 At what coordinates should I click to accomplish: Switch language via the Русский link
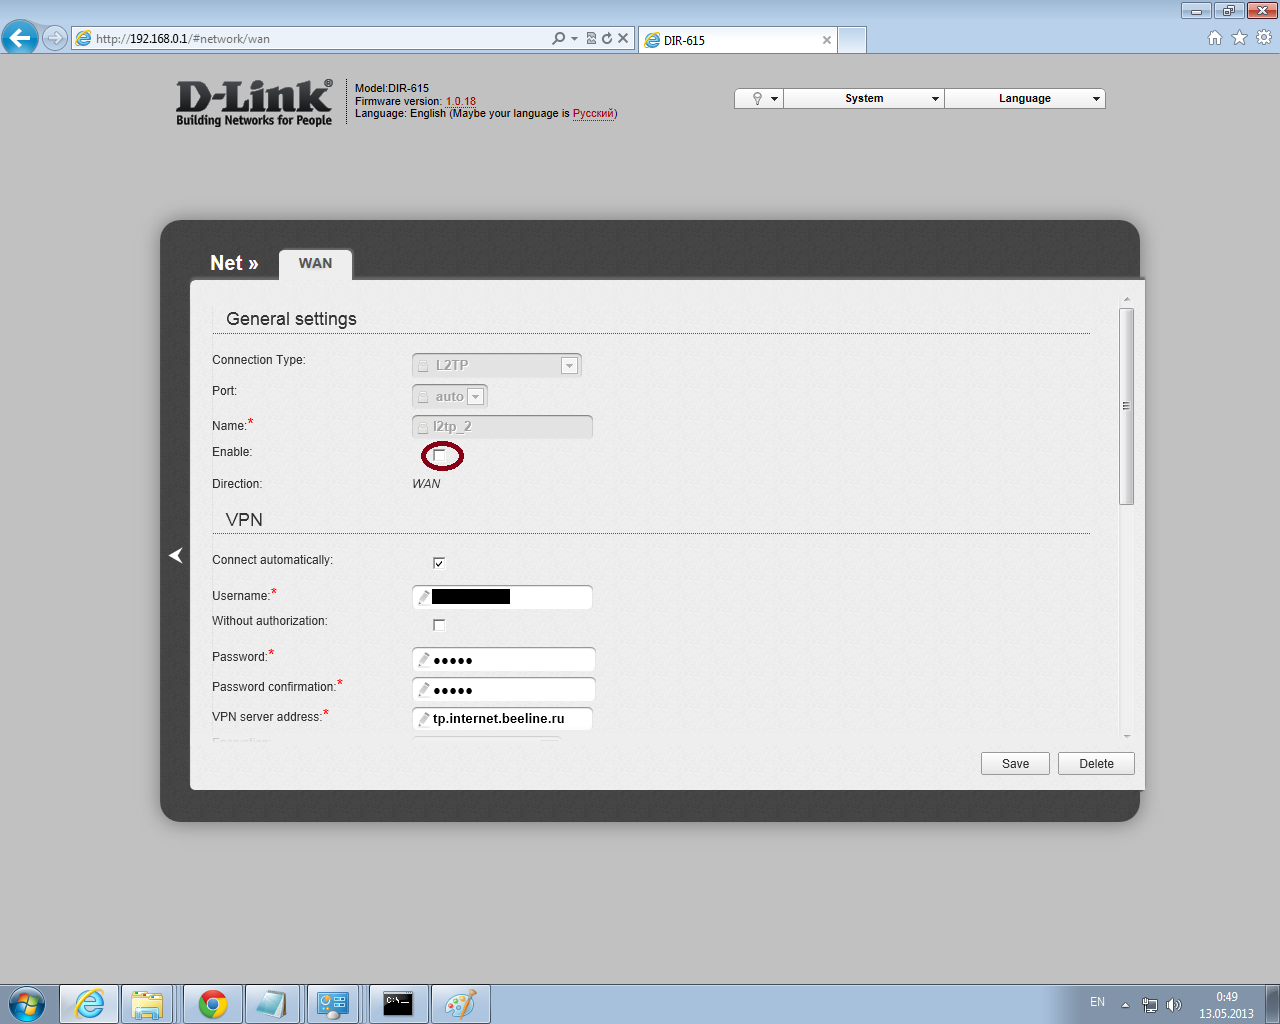pyautogui.click(x=593, y=113)
